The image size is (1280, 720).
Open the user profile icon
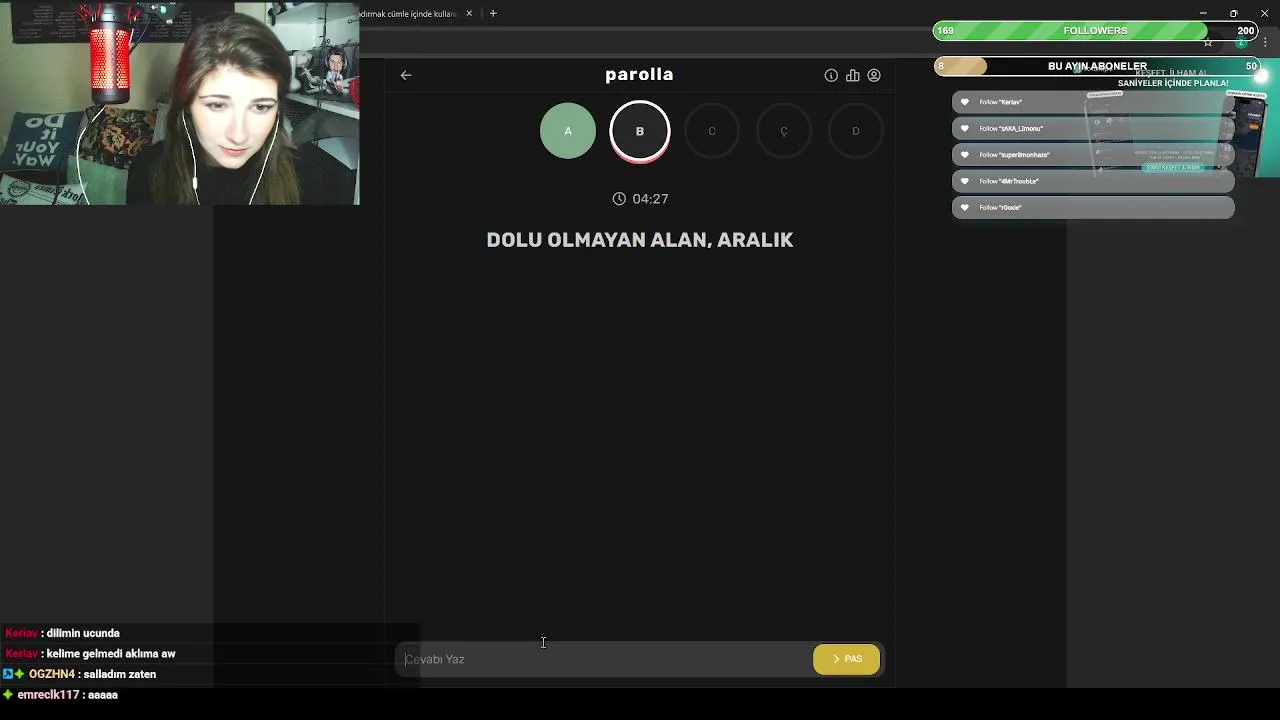click(874, 75)
